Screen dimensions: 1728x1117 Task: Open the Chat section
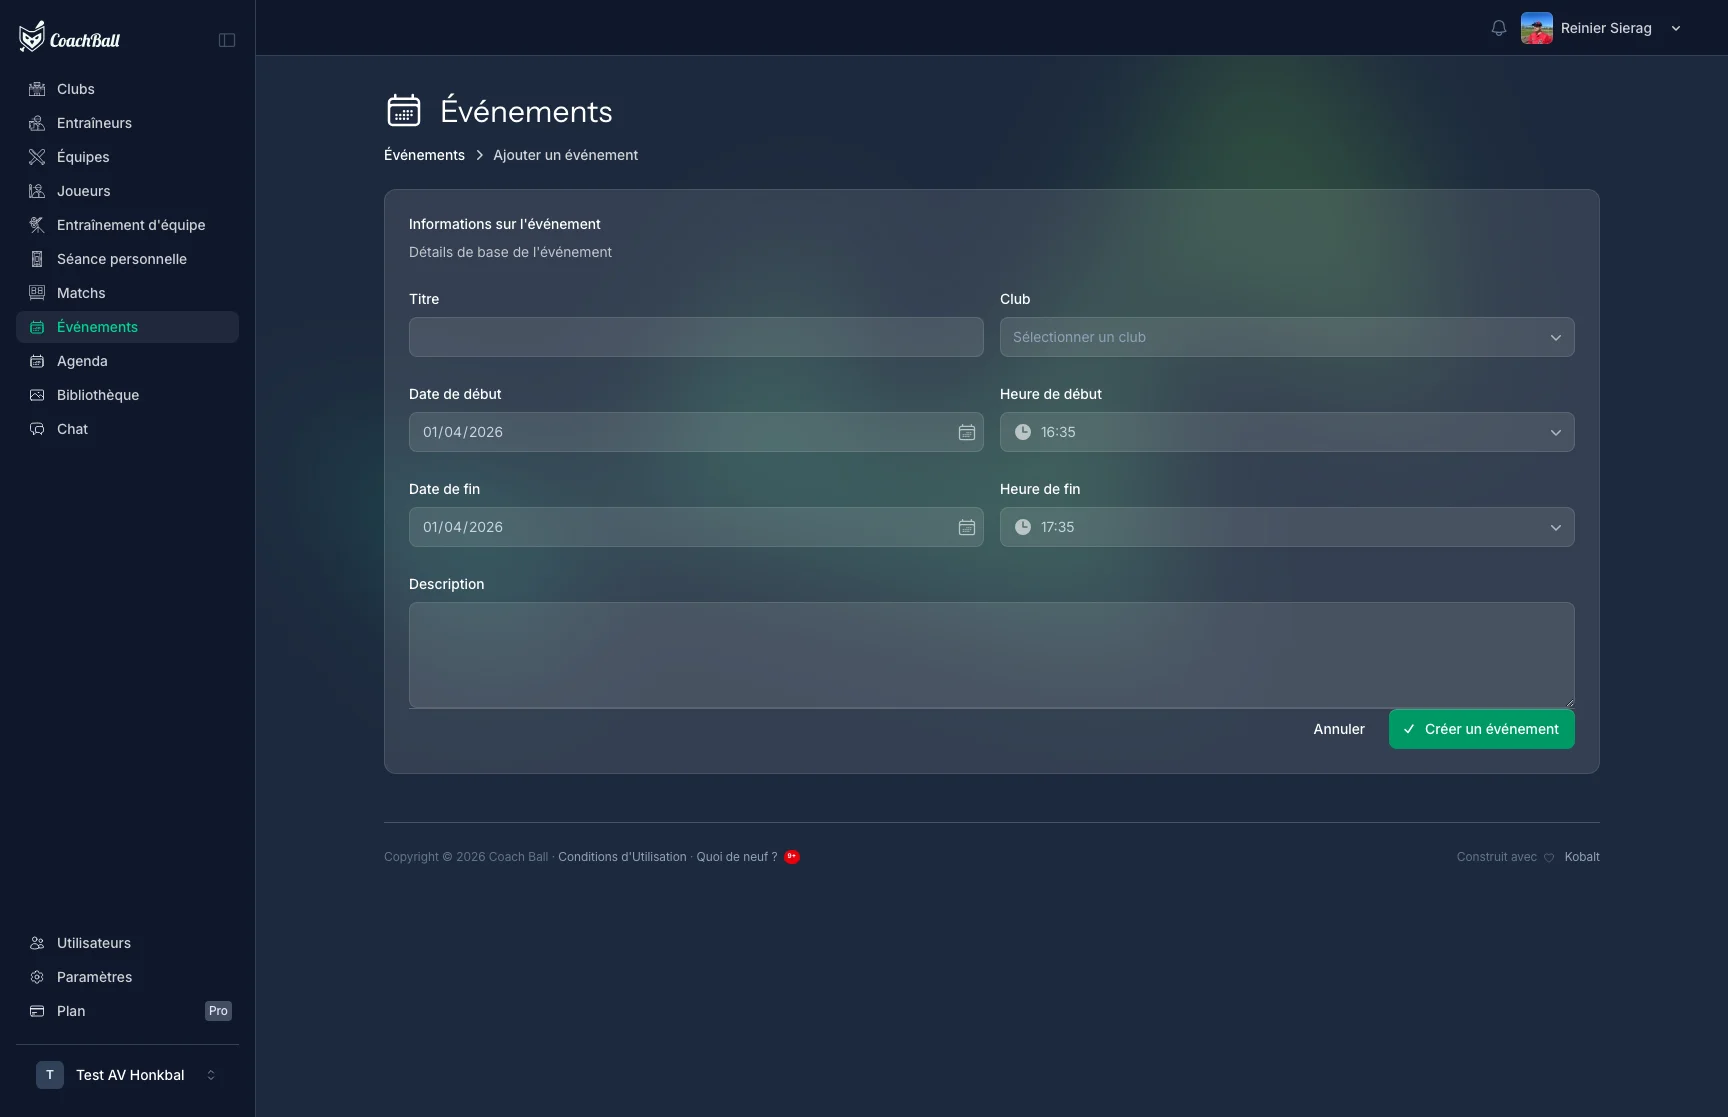click(127, 429)
